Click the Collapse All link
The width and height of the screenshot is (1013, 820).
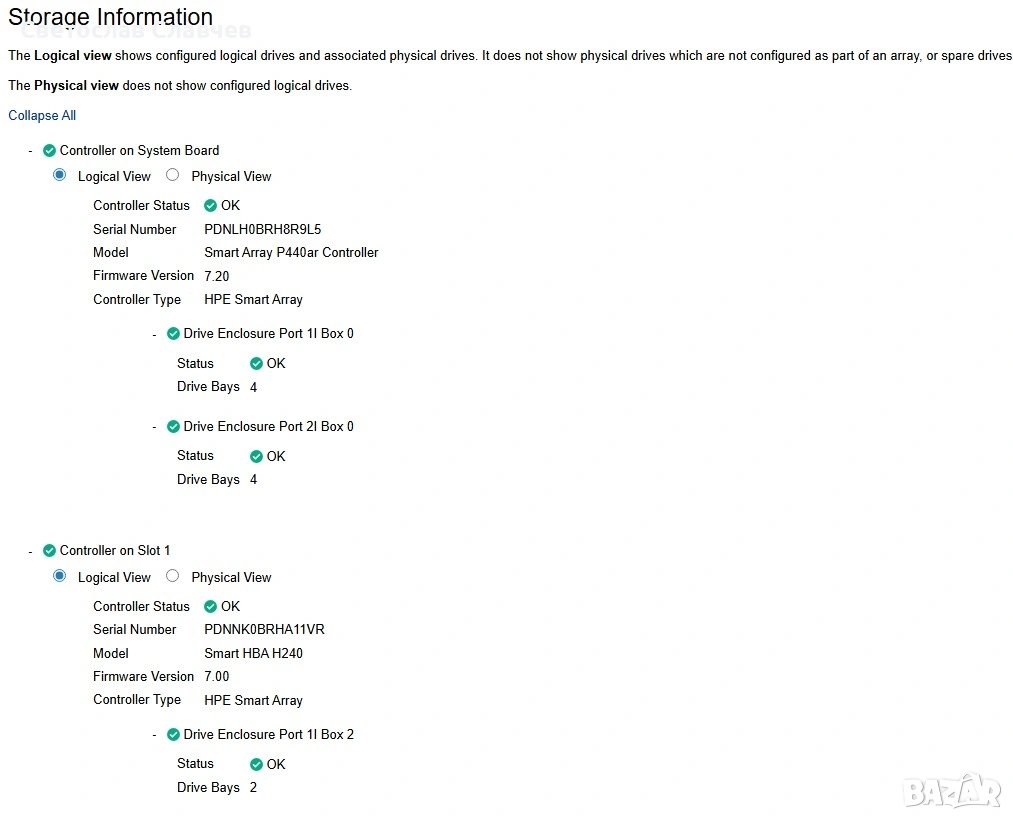[x=42, y=116]
